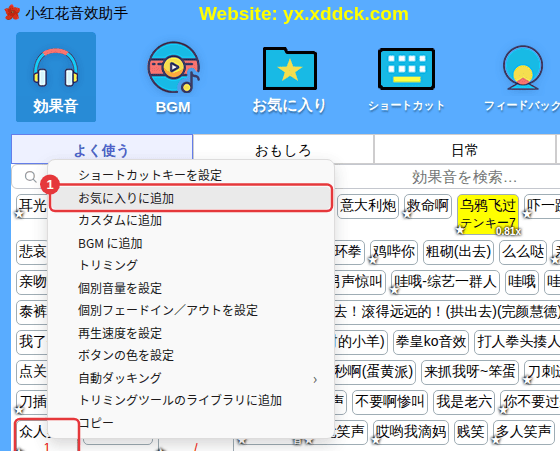Select ボタンの色を設定 menu entry
Screen dimensions: 560x451
pyautogui.click(x=191, y=355)
